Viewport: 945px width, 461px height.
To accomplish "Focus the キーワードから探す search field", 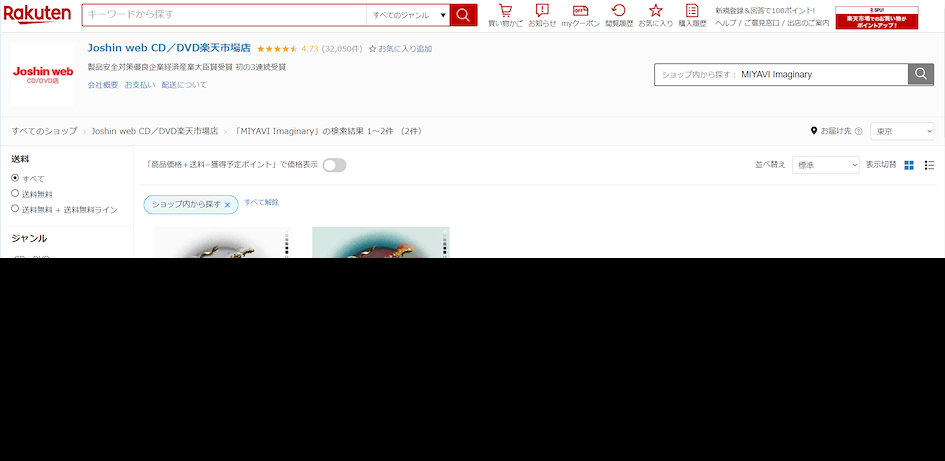I will point(224,15).
